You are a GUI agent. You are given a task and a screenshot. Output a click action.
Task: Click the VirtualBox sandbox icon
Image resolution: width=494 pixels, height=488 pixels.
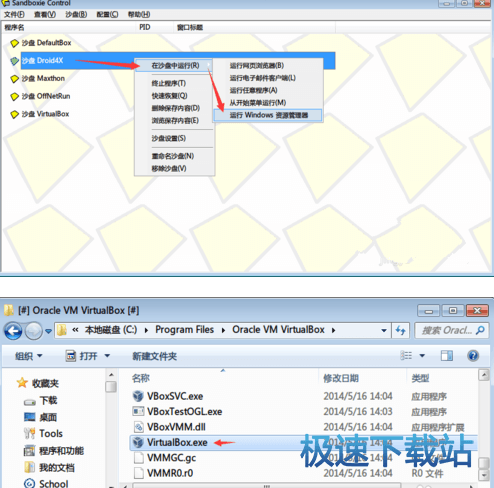(x=14, y=114)
